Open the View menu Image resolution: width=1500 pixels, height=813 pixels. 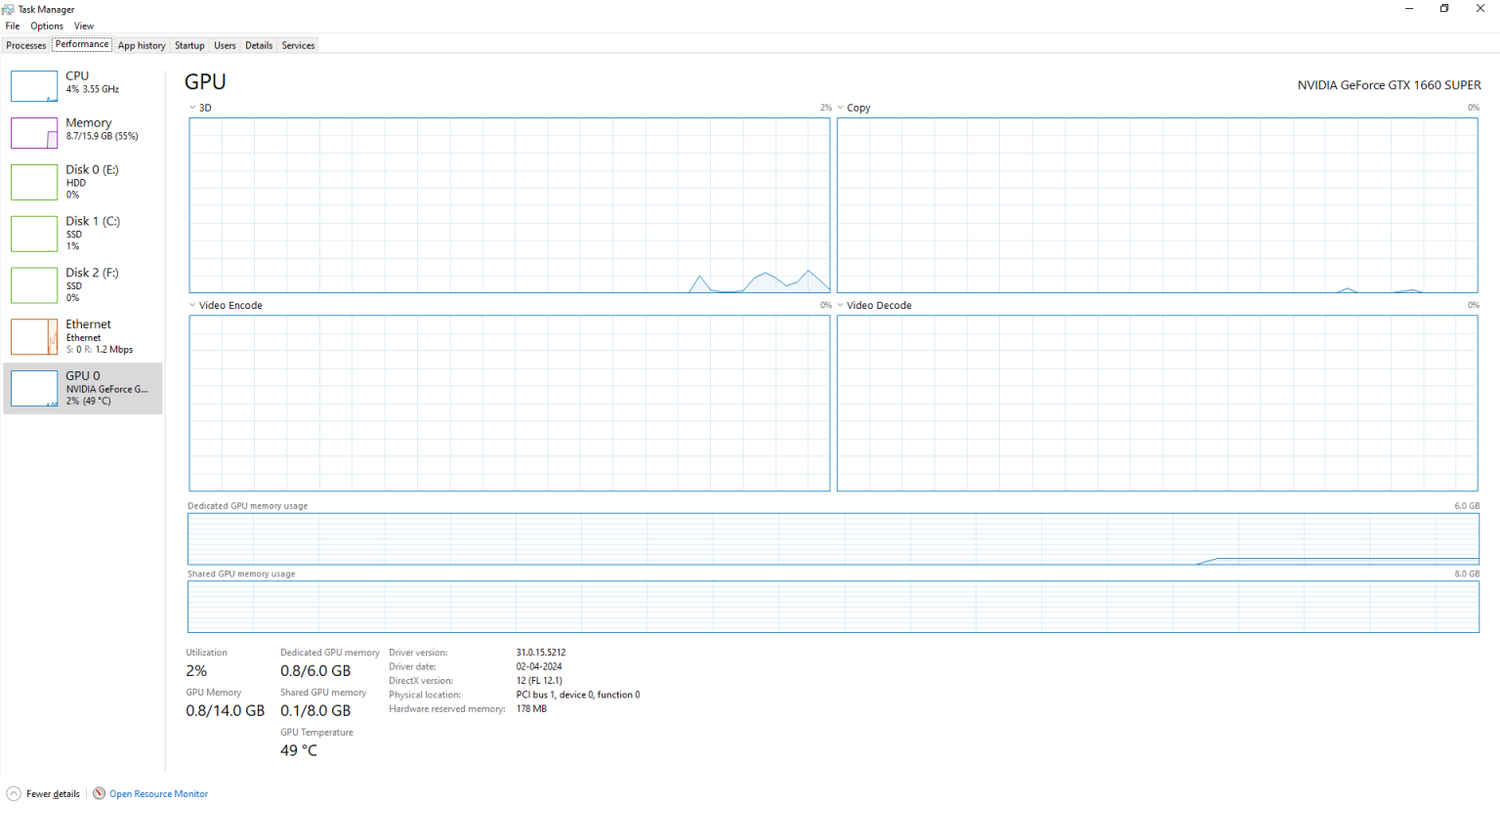click(84, 26)
